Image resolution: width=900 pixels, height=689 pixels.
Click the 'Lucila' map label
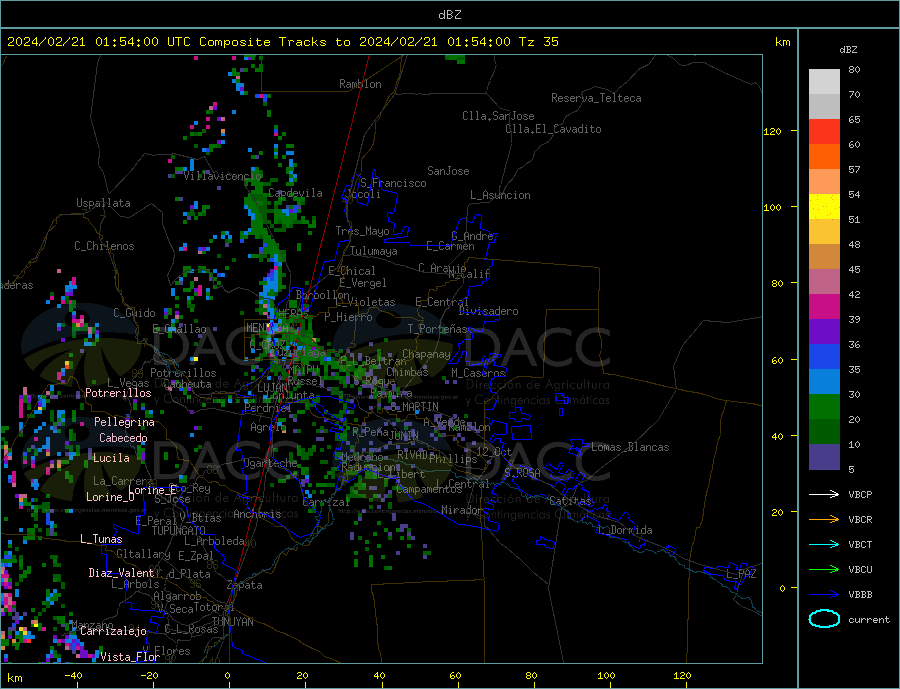[x=111, y=458]
